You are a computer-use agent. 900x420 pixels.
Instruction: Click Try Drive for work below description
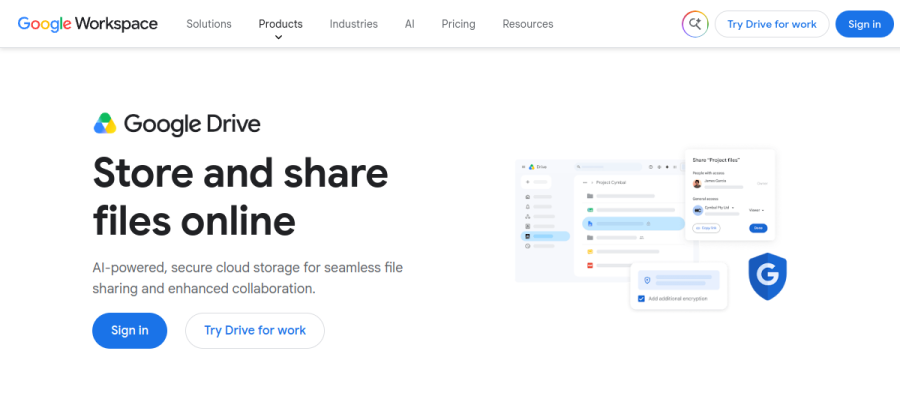tap(255, 330)
